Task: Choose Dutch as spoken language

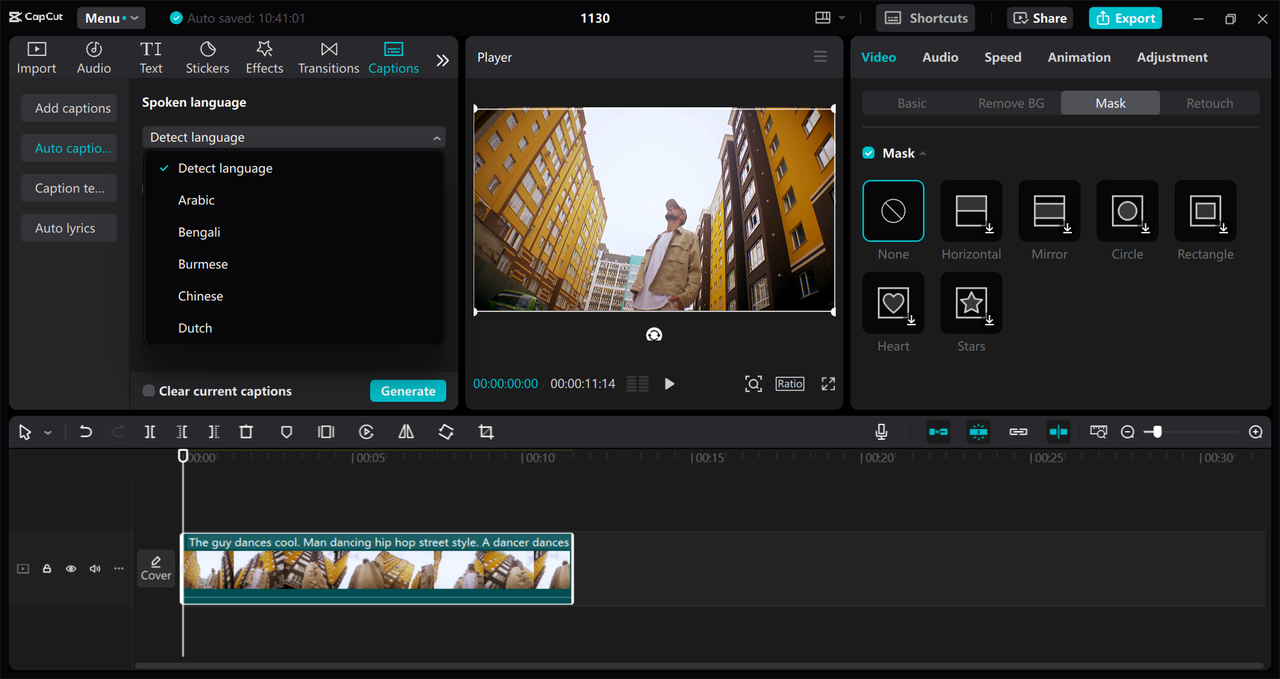Action: 294,328
